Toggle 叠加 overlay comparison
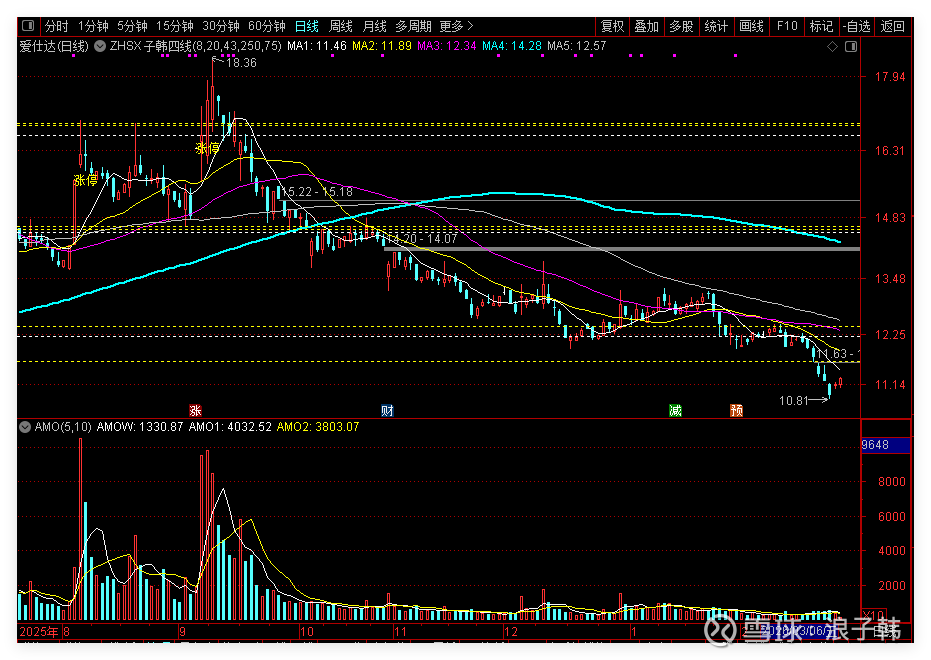 647,26
